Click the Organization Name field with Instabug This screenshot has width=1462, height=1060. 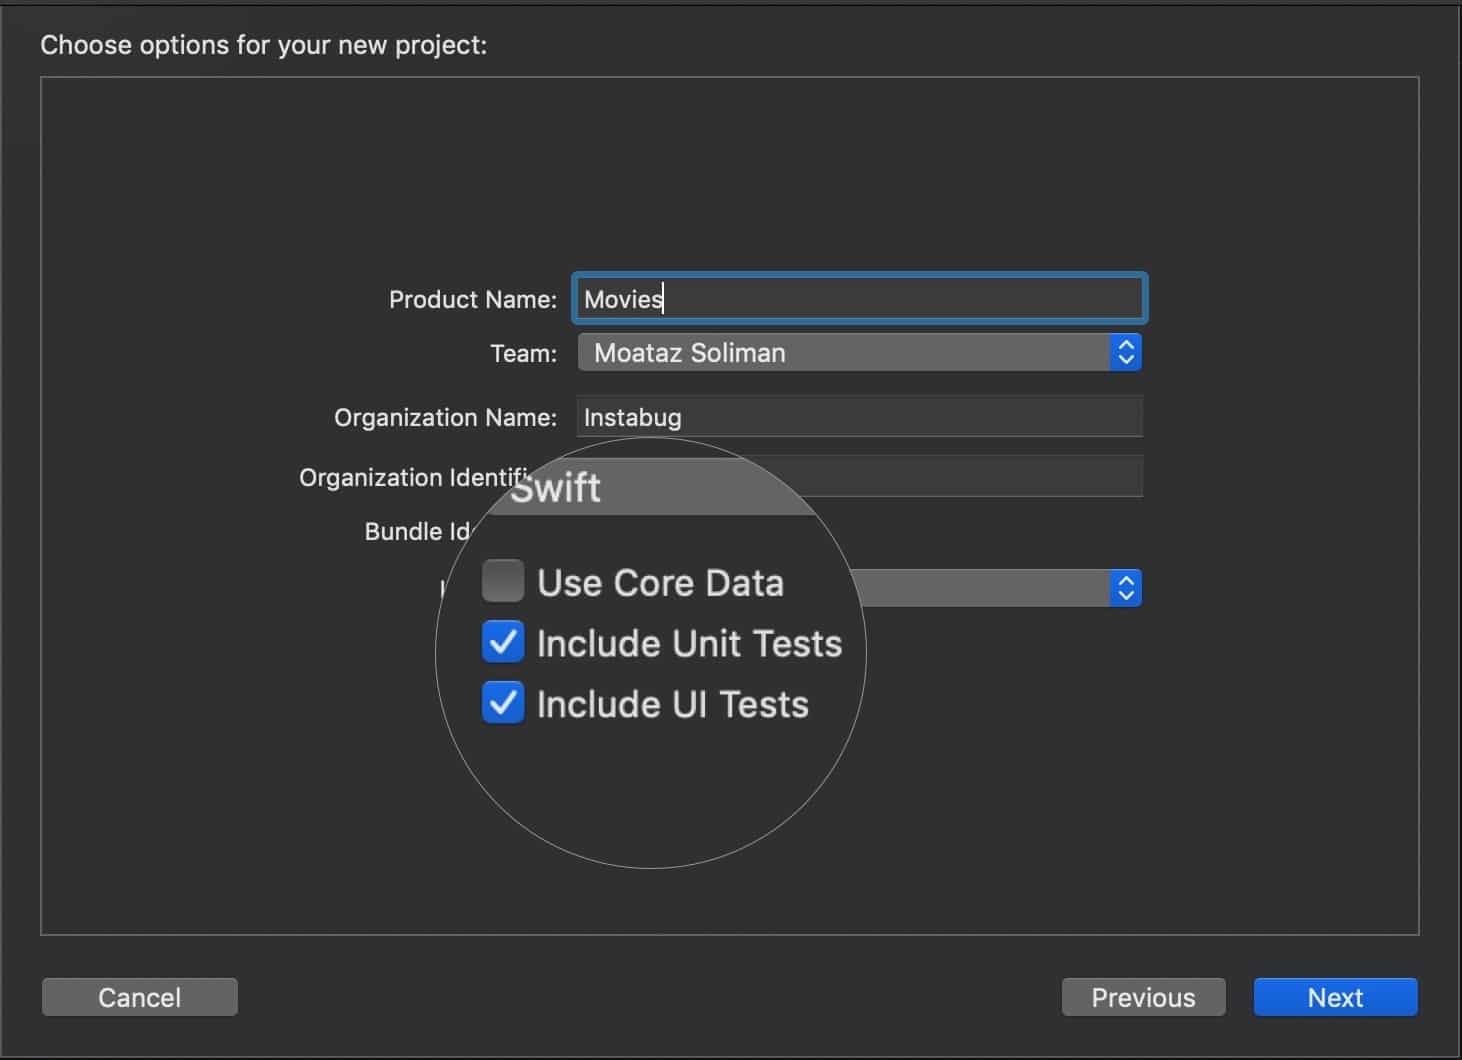tap(859, 416)
